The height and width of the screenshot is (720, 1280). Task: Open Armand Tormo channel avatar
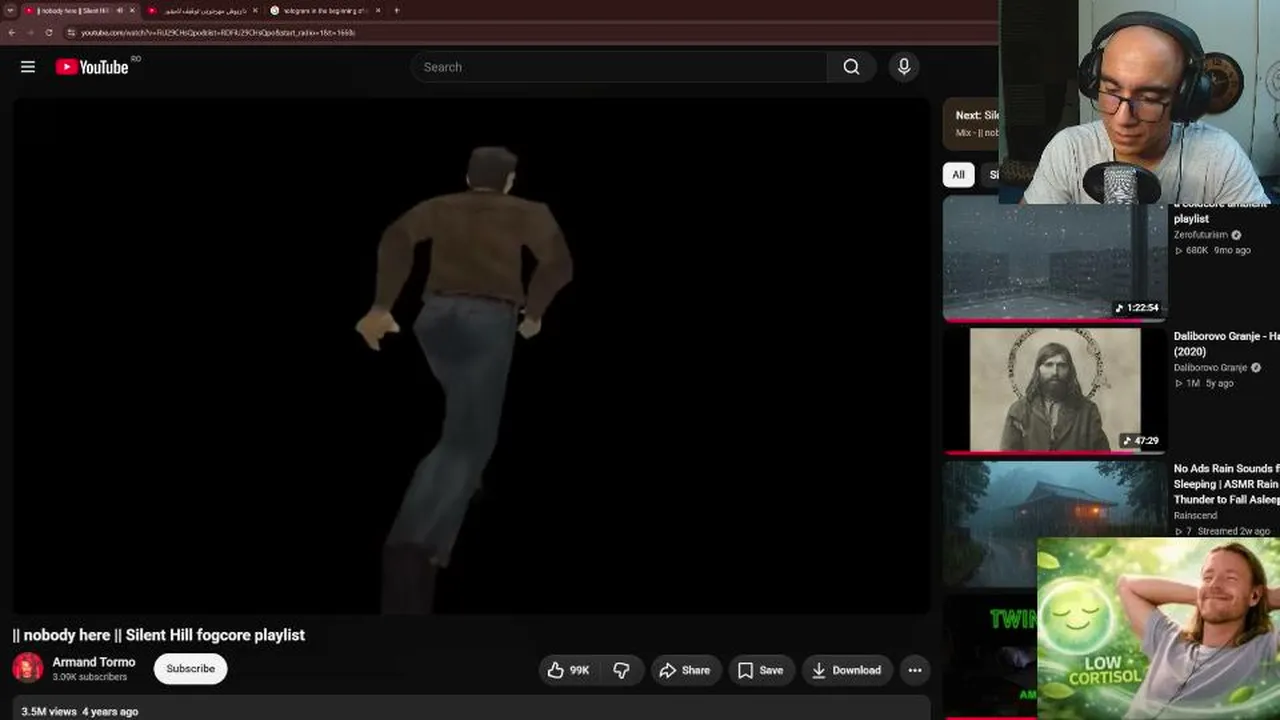click(28, 668)
